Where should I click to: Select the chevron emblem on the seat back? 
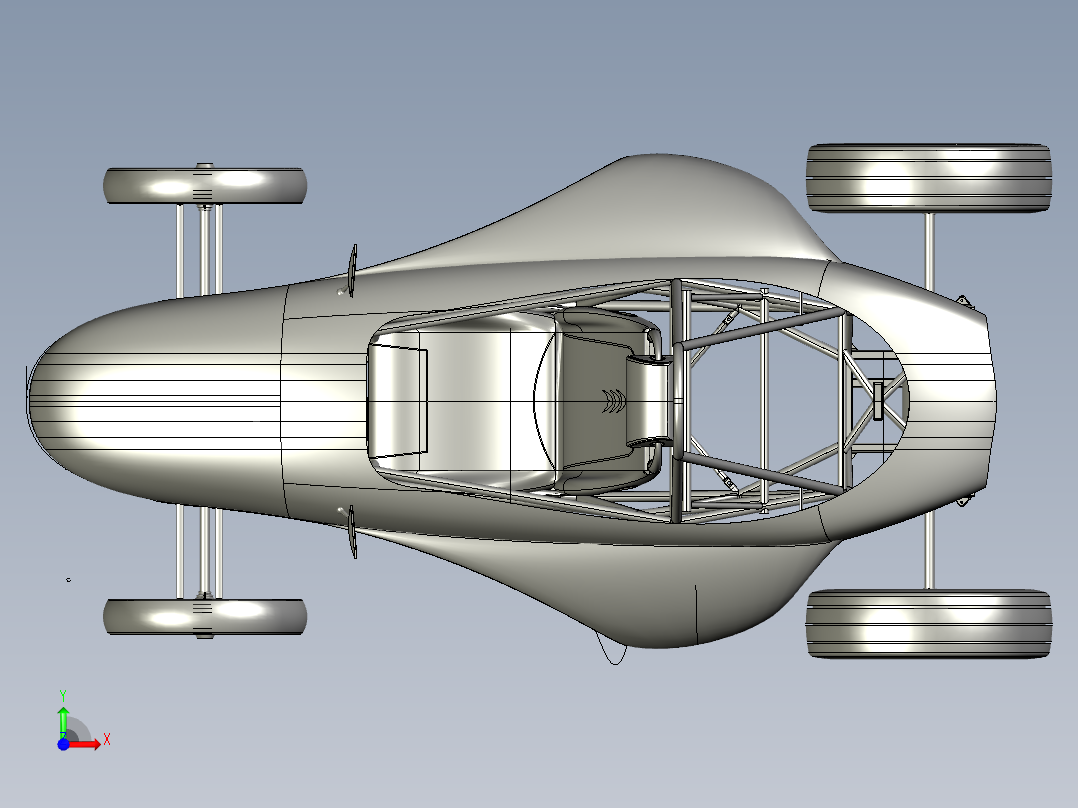(x=614, y=401)
